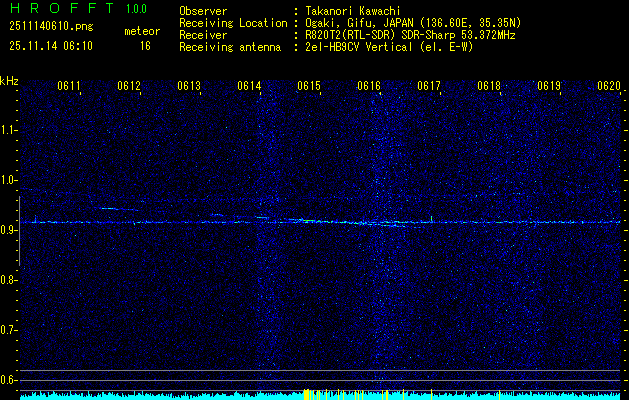The width and height of the screenshot is (629, 400).
Task: Click the 1.1 kHz frequency label
Action: [x=8, y=130]
